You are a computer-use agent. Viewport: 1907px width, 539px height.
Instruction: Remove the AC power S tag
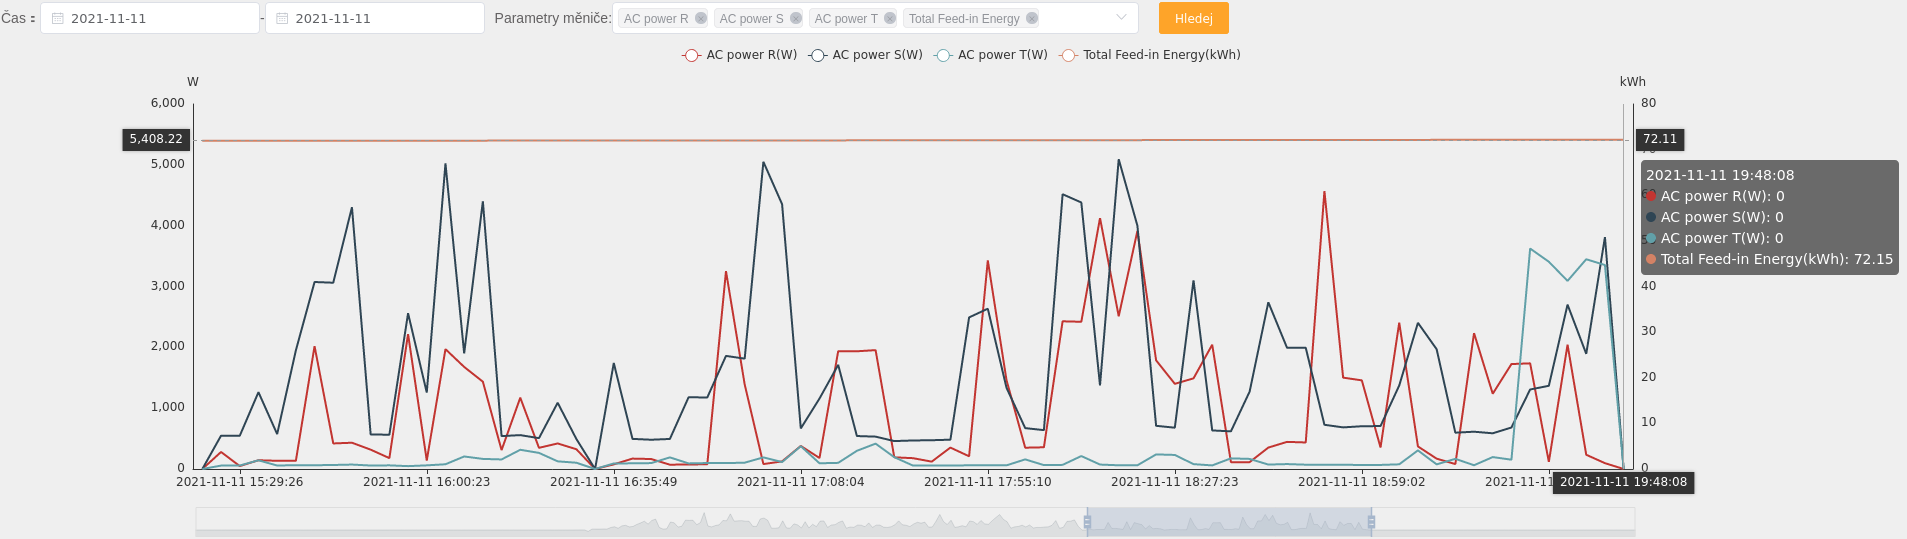pyautogui.click(x=796, y=18)
